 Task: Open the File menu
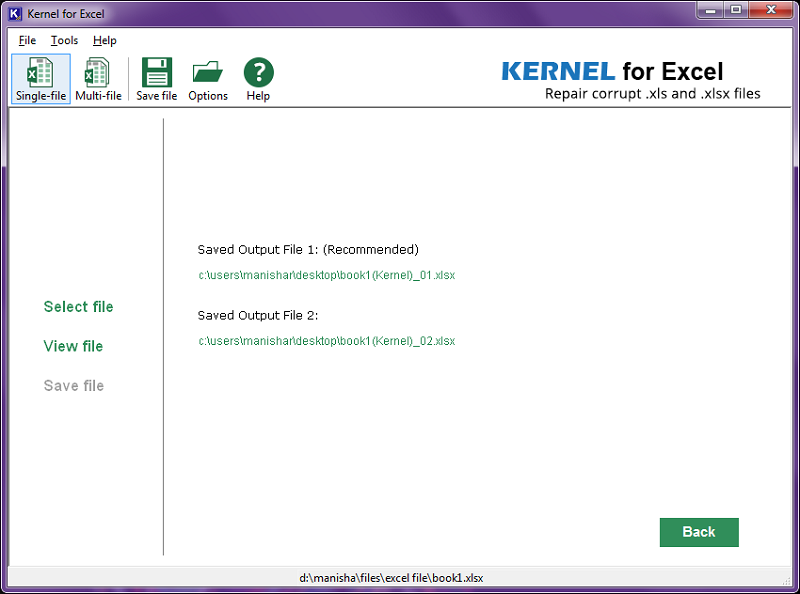27,40
